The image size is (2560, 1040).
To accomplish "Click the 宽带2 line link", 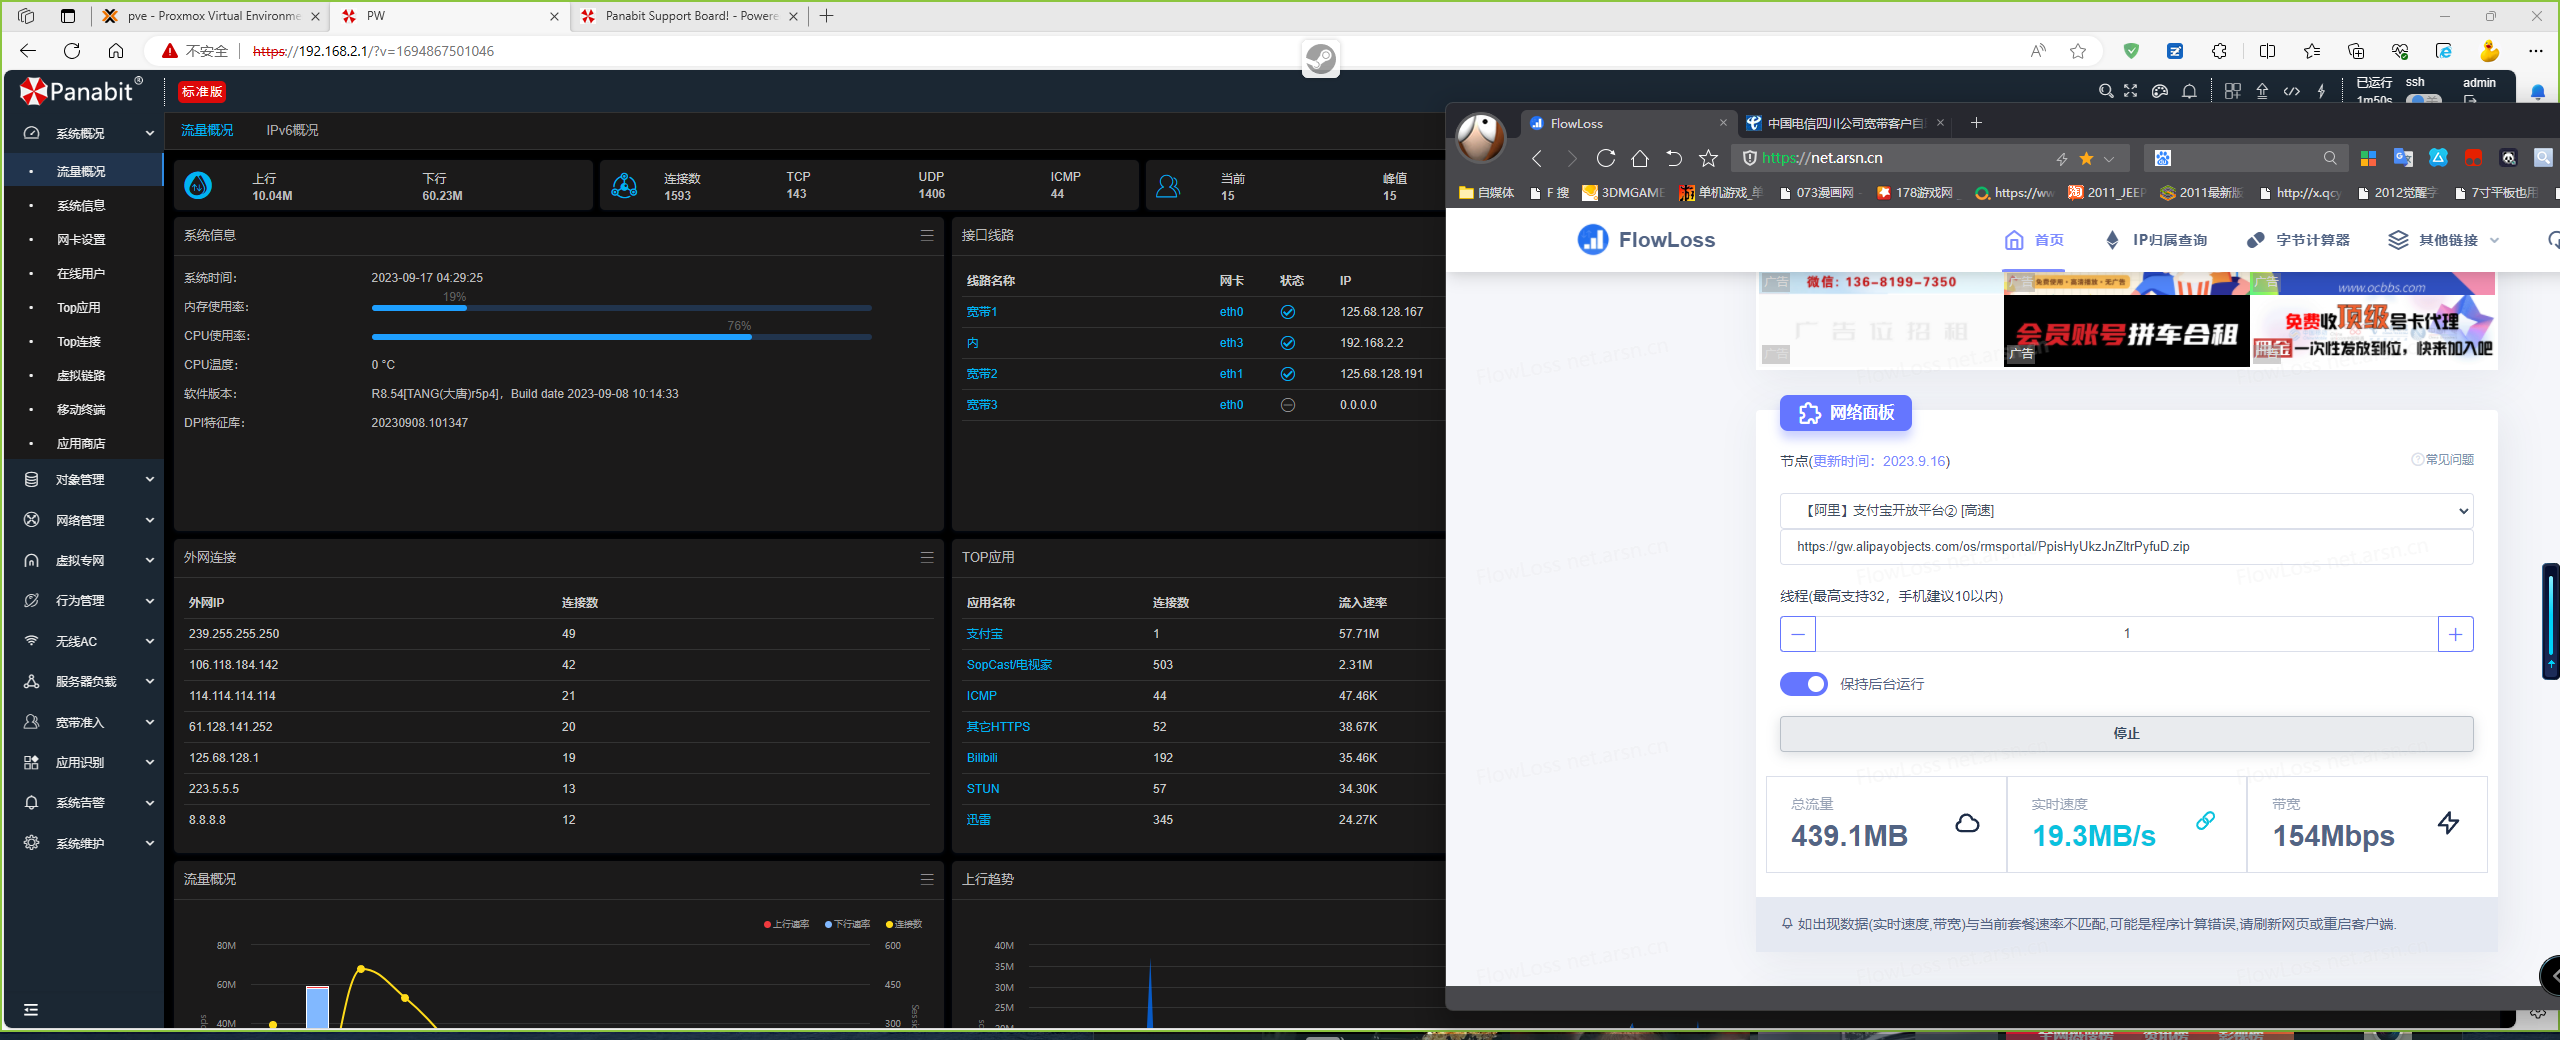I will point(982,374).
